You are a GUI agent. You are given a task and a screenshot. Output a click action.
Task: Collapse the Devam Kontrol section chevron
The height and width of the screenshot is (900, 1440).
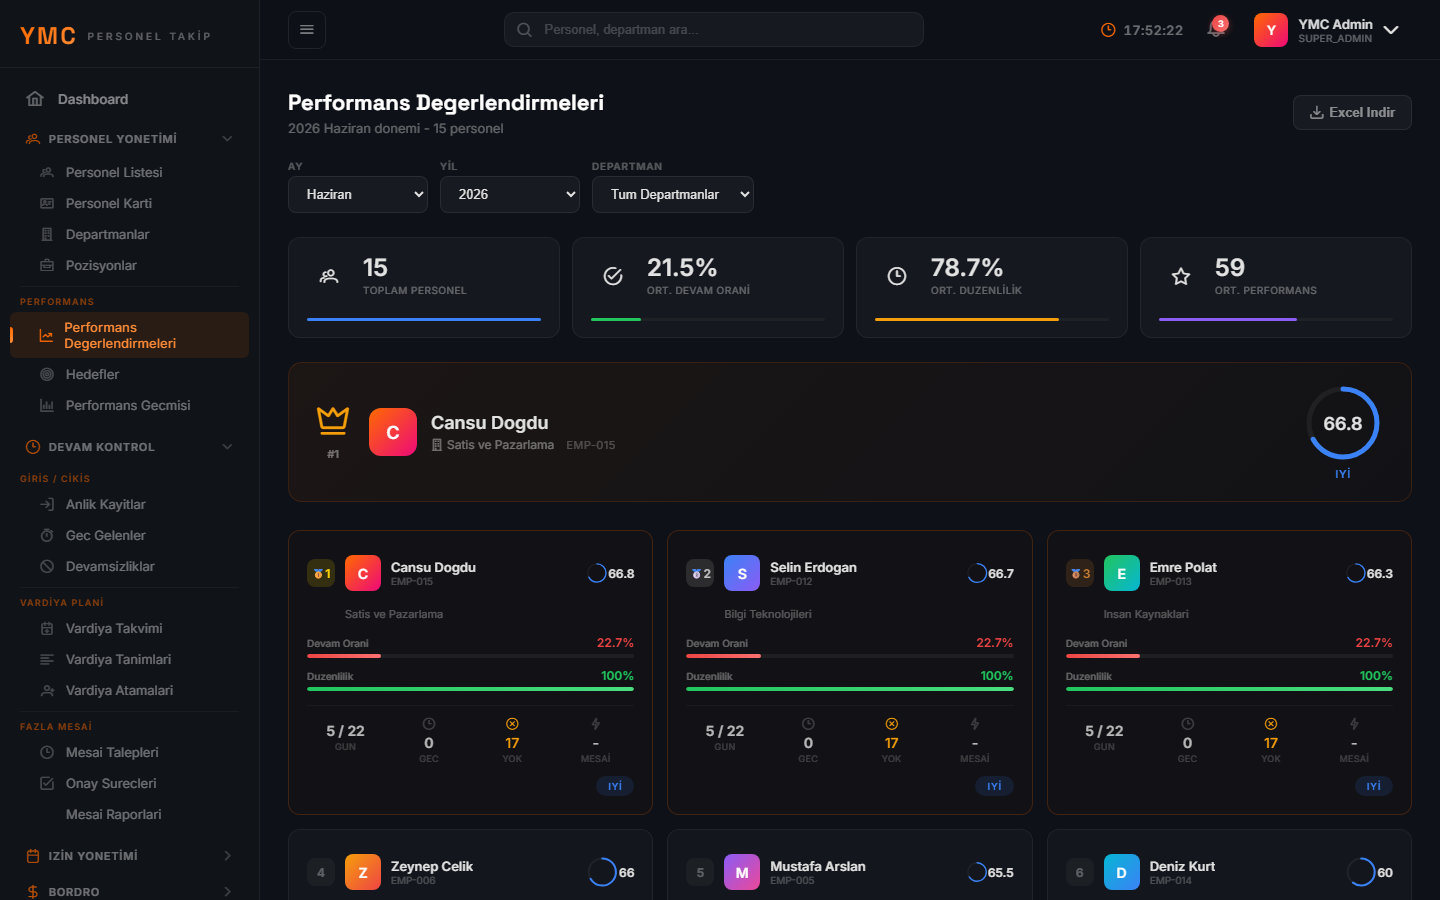coord(227,447)
